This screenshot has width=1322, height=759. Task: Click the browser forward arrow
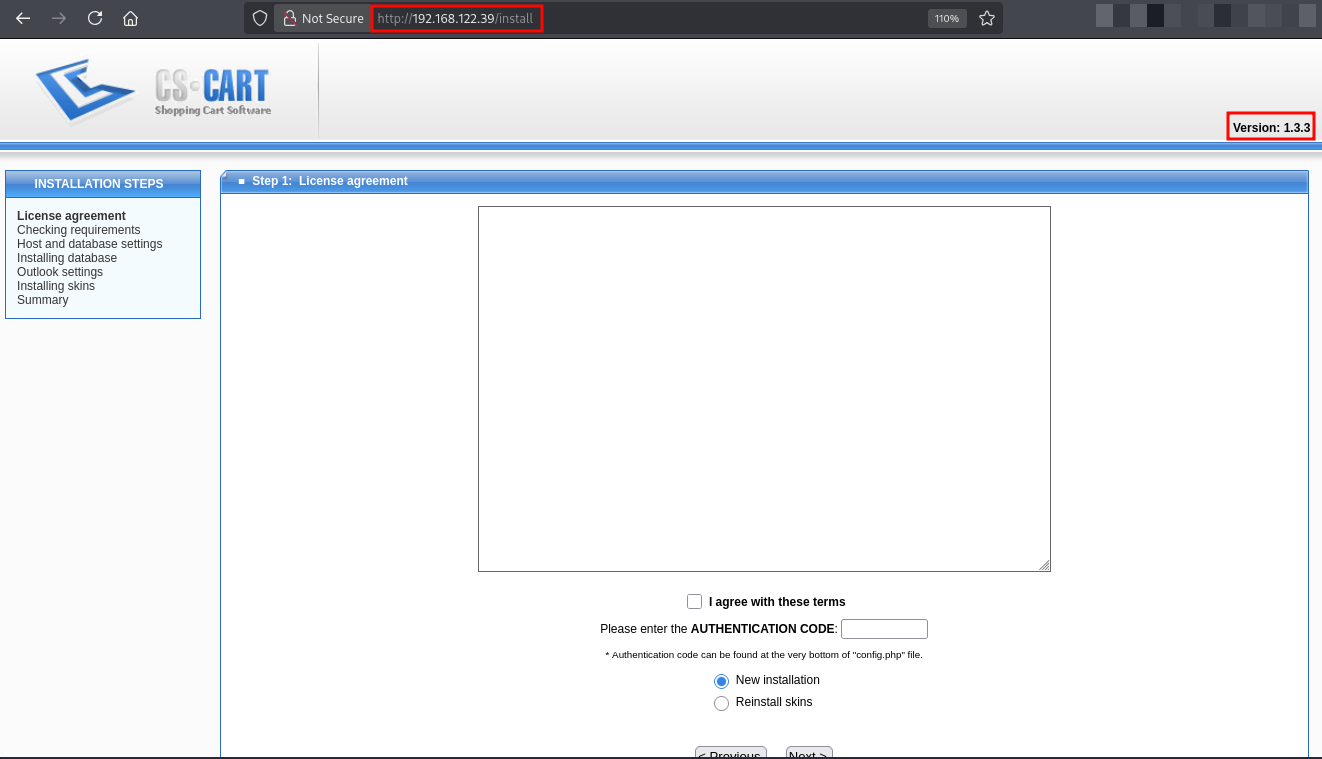(59, 18)
